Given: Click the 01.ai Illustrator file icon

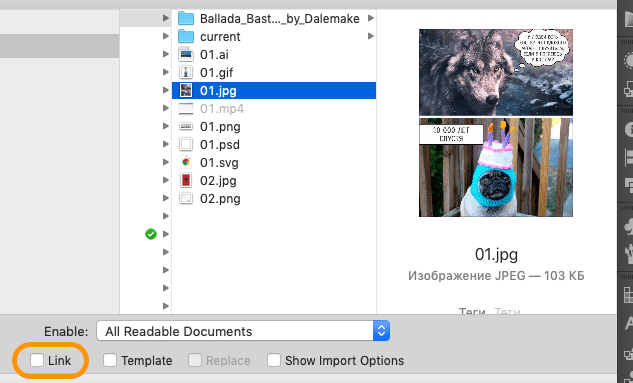Looking at the screenshot, I should [x=186, y=54].
